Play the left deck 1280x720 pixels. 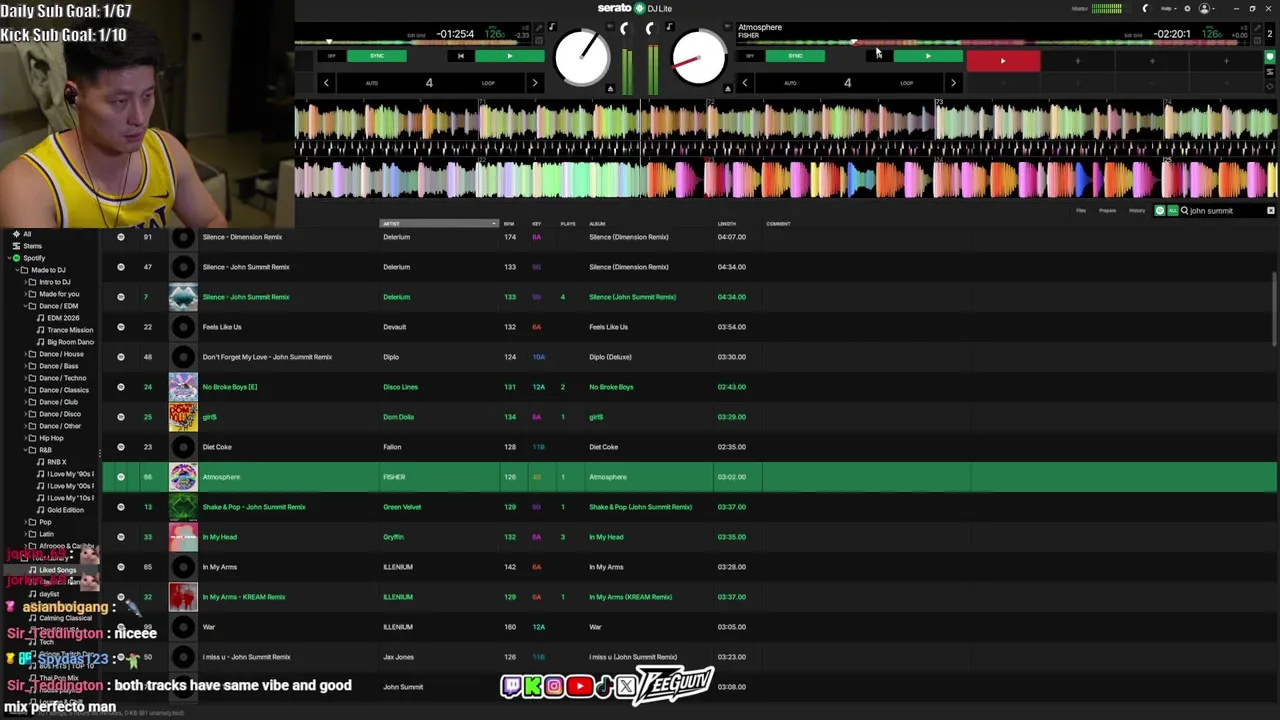(x=509, y=56)
